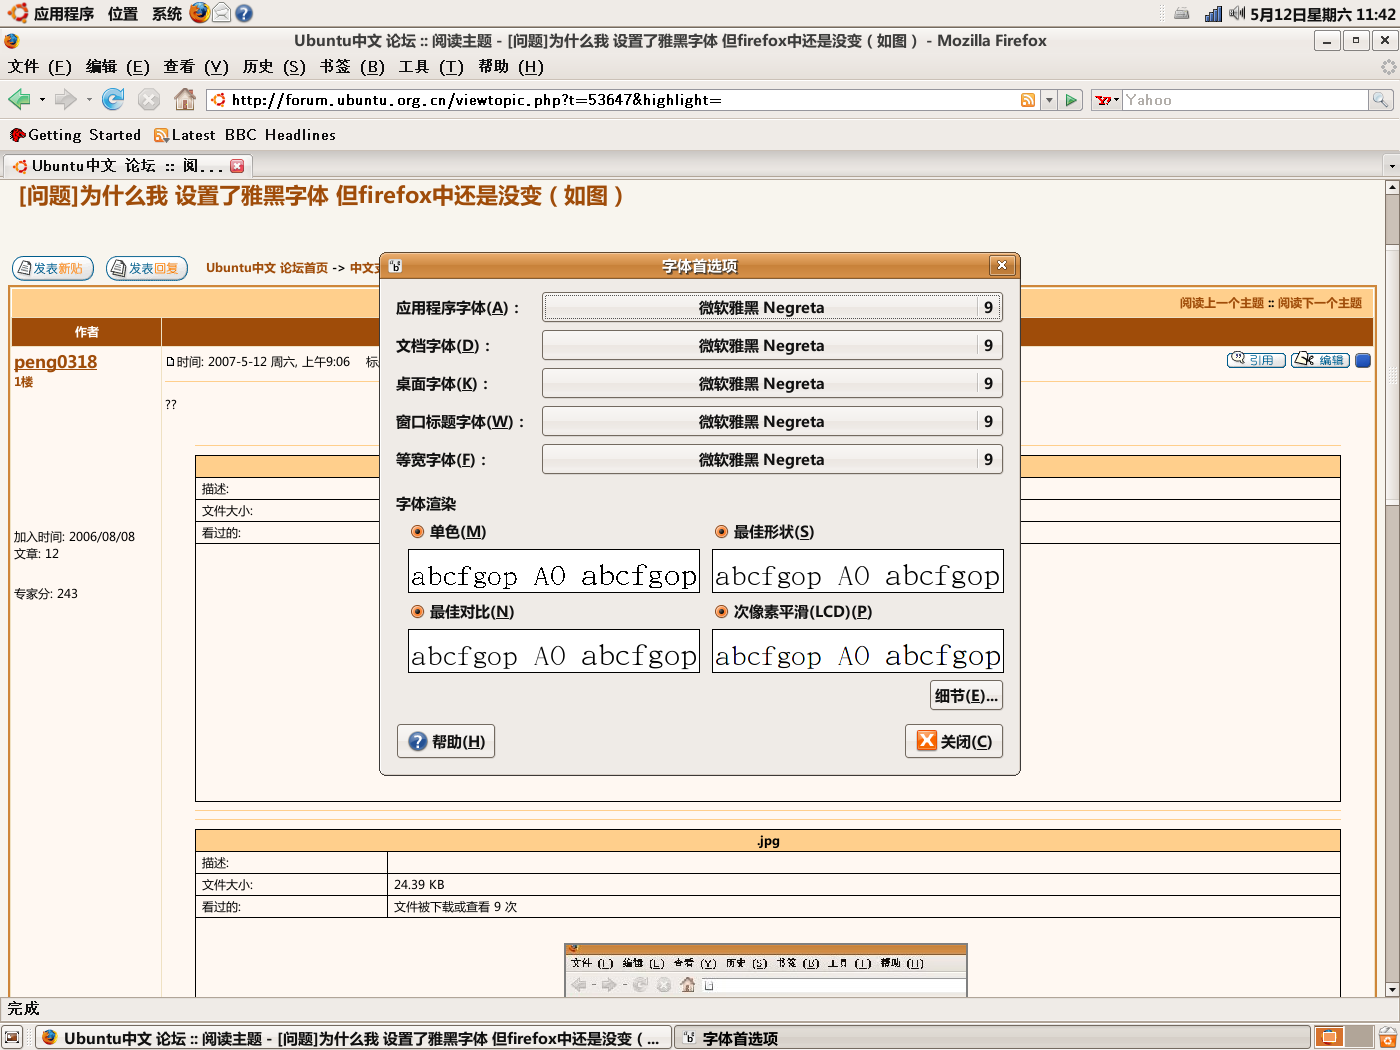Choose the 窗口标题字体 font button
This screenshot has width=1400, height=1050.
[772, 421]
